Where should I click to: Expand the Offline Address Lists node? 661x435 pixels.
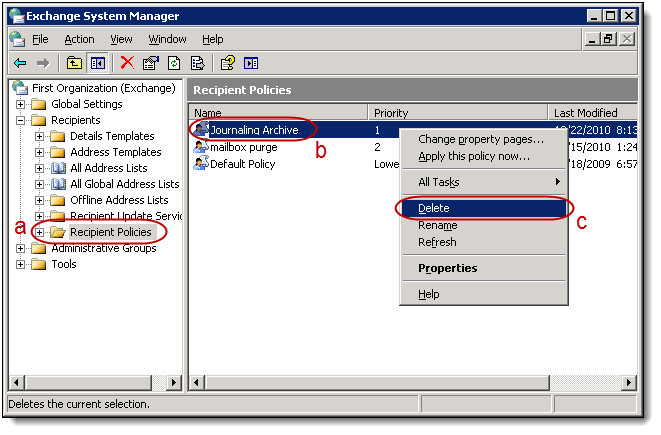39,200
